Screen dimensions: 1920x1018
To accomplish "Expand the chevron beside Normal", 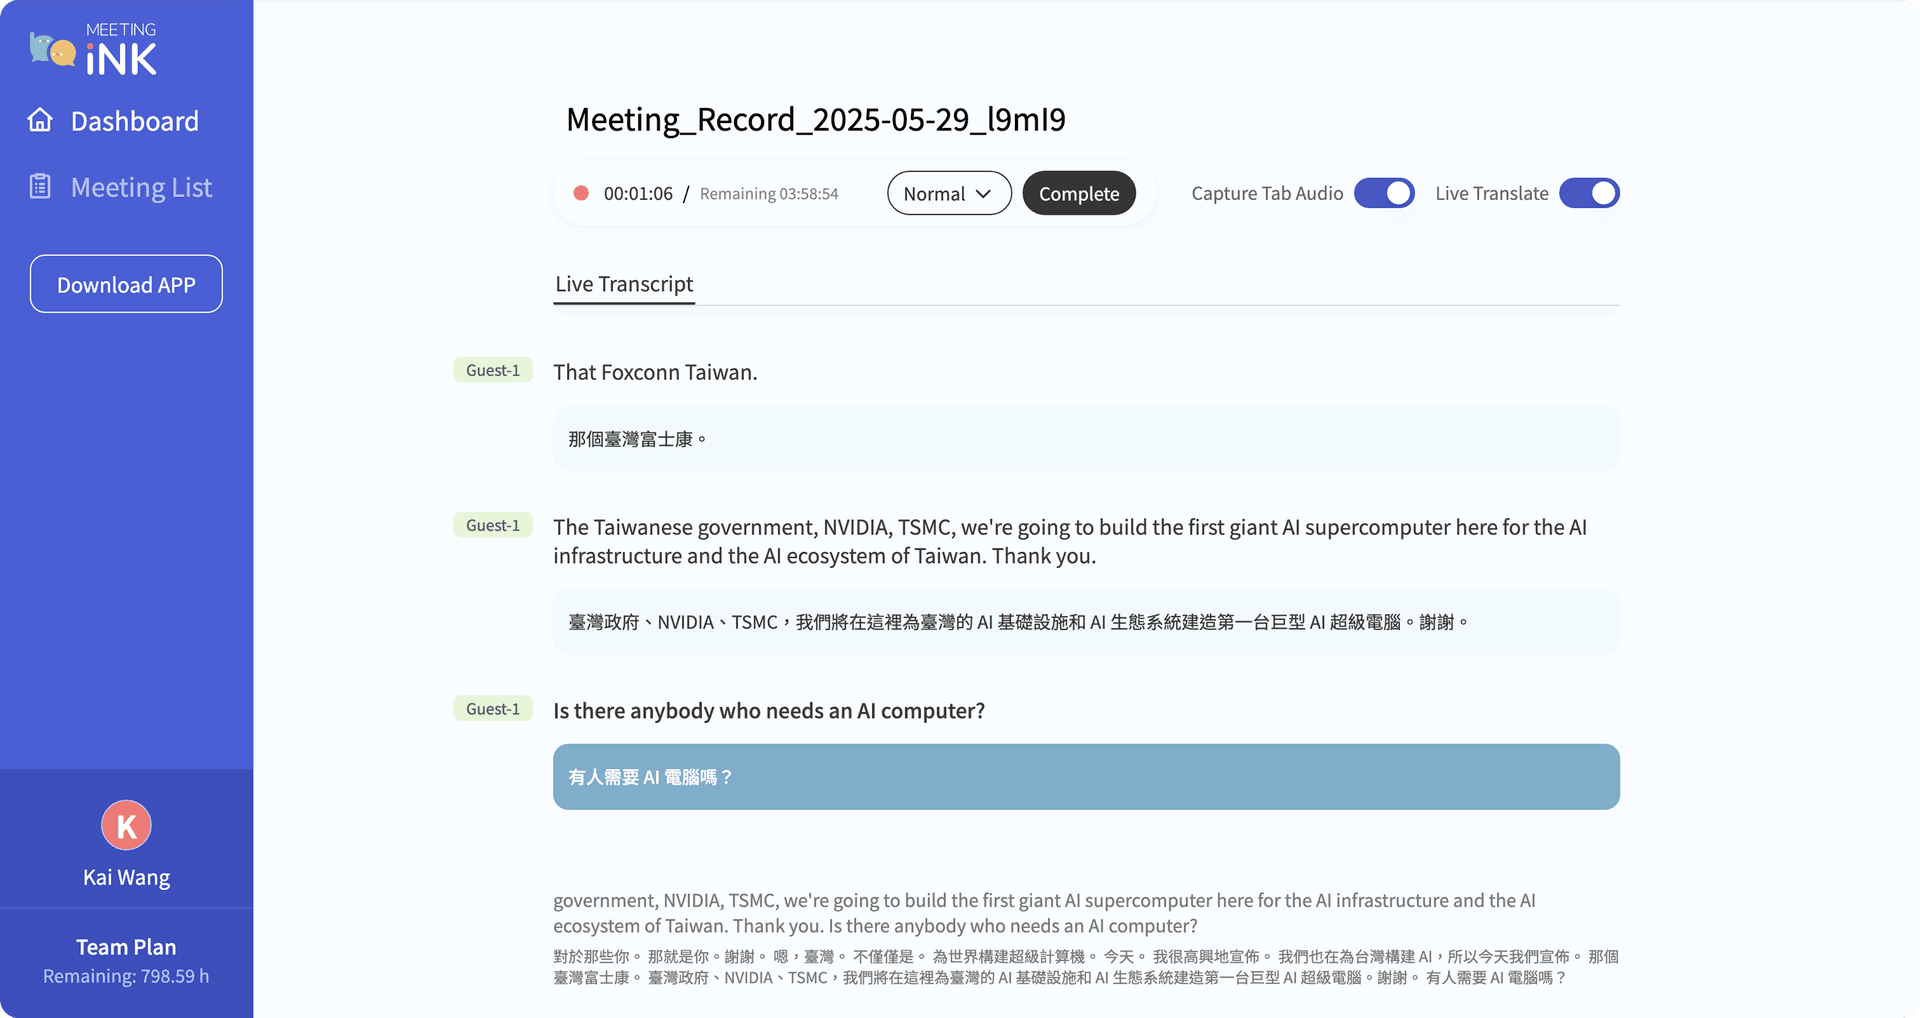I will pos(983,194).
